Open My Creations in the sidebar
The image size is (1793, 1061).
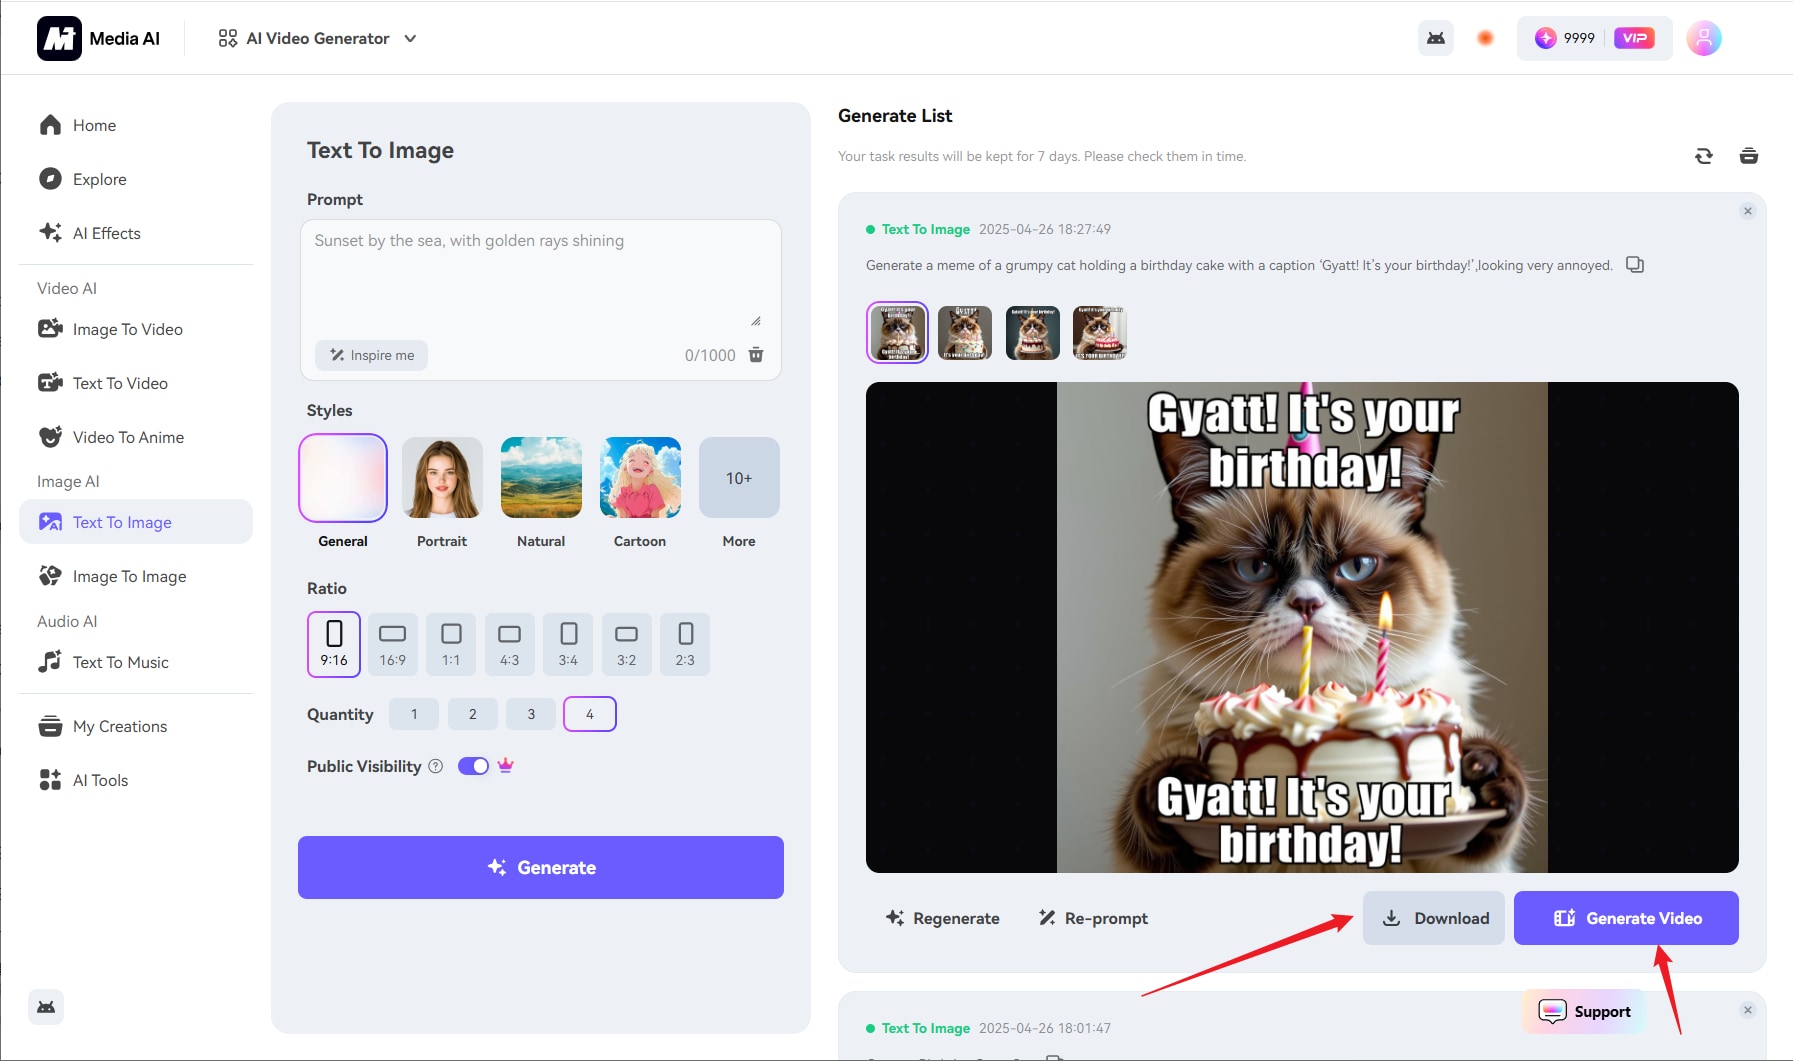tap(119, 726)
